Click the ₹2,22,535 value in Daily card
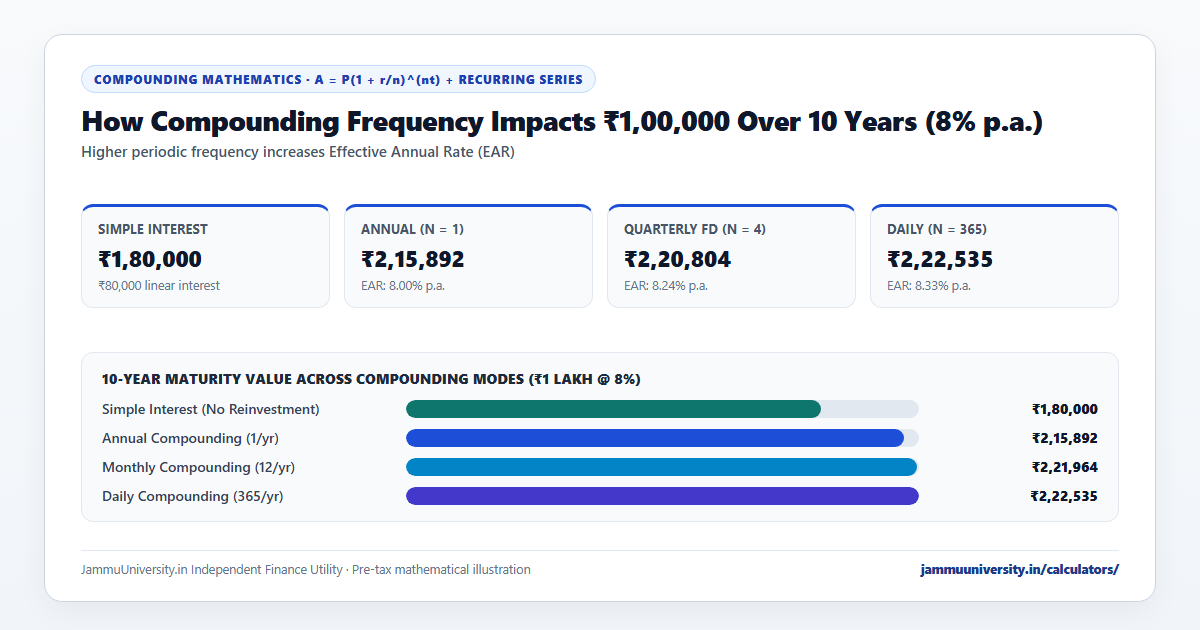This screenshot has height=630, width=1200. pos(940,260)
